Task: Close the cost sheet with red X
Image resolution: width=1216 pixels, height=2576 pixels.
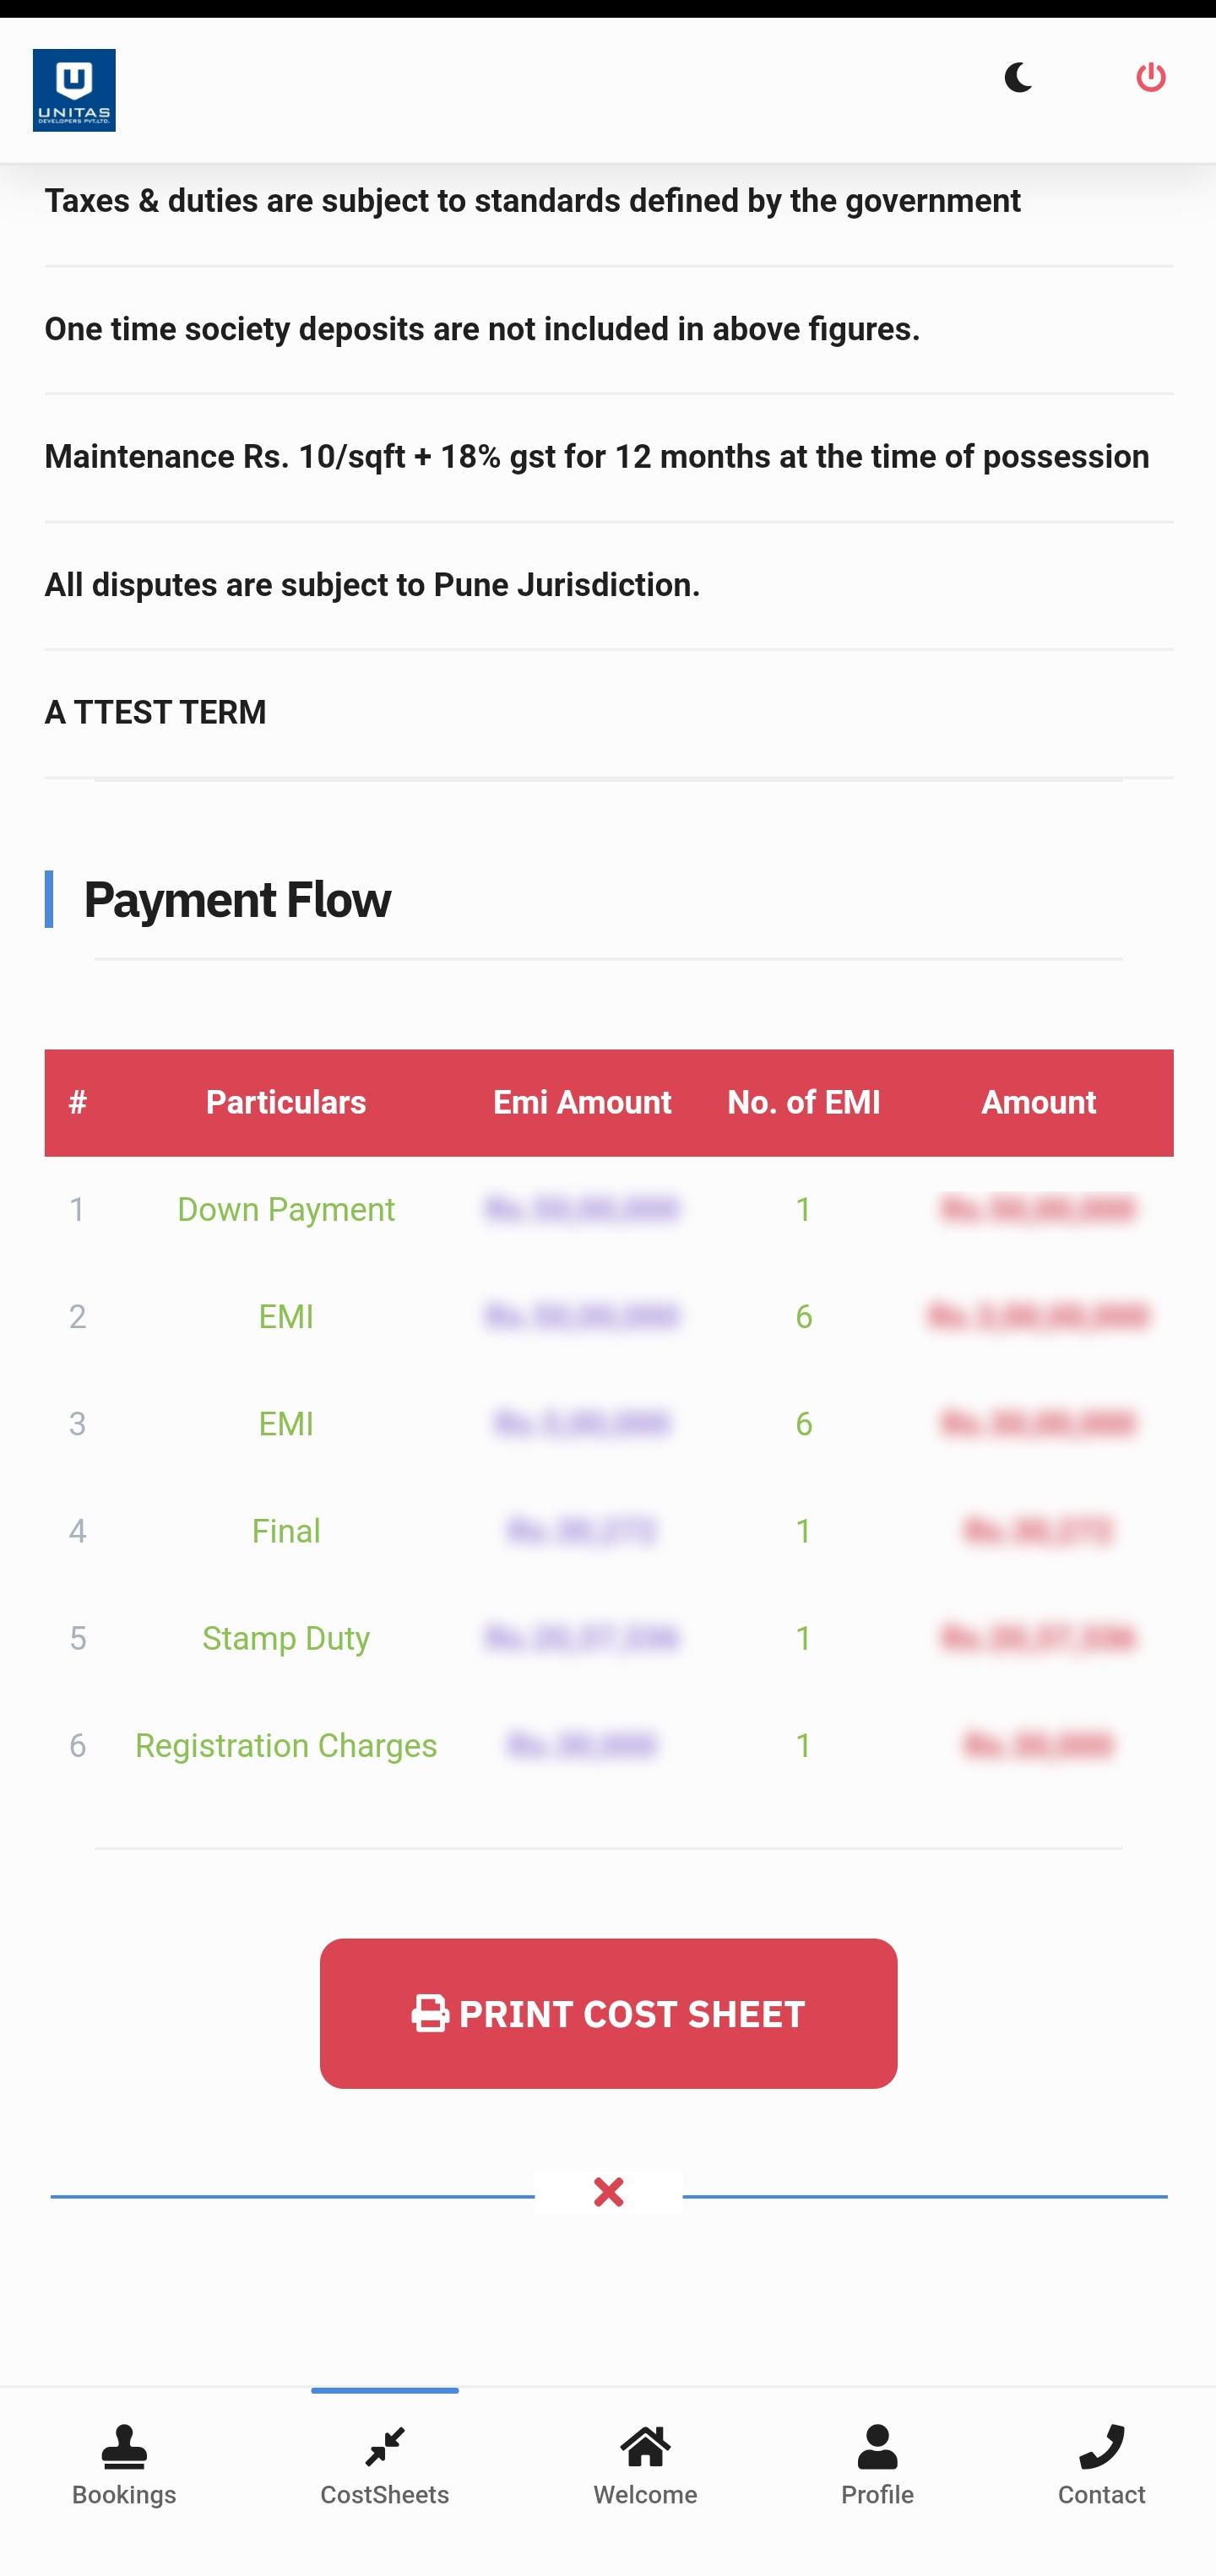Action: pos(608,2192)
